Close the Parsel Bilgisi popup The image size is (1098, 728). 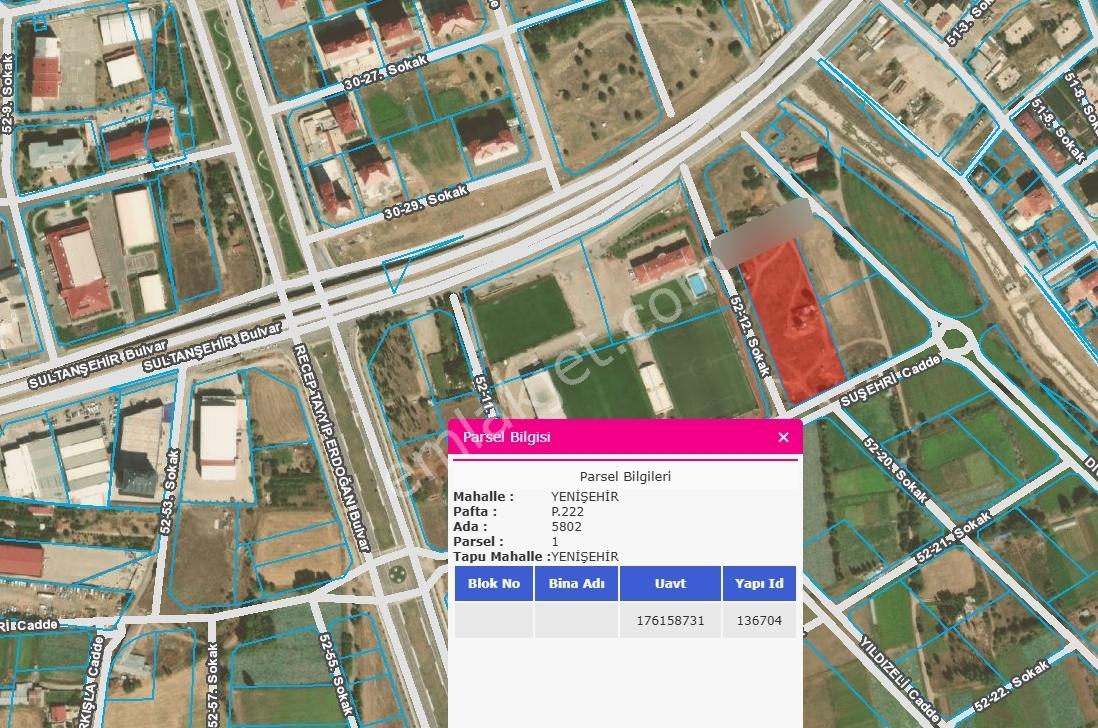pyautogui.click(x=784, y=438)
